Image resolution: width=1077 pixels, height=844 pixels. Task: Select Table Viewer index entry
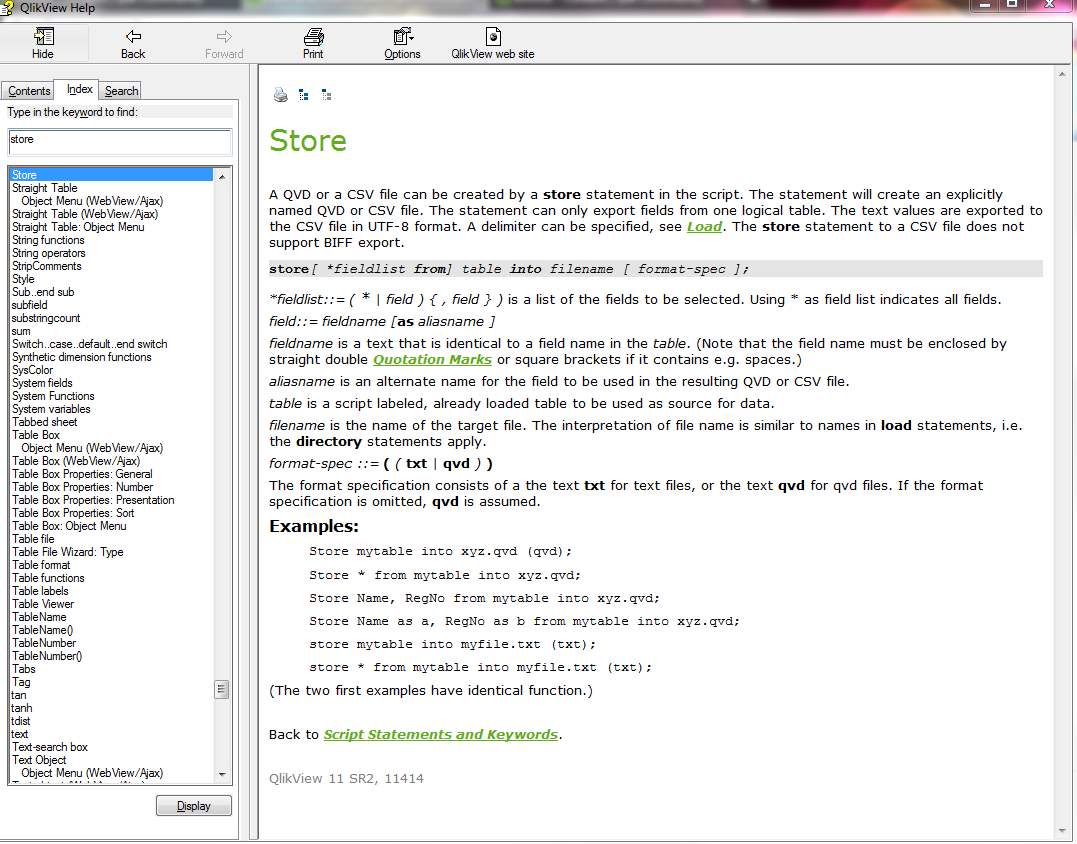(43, 604)
